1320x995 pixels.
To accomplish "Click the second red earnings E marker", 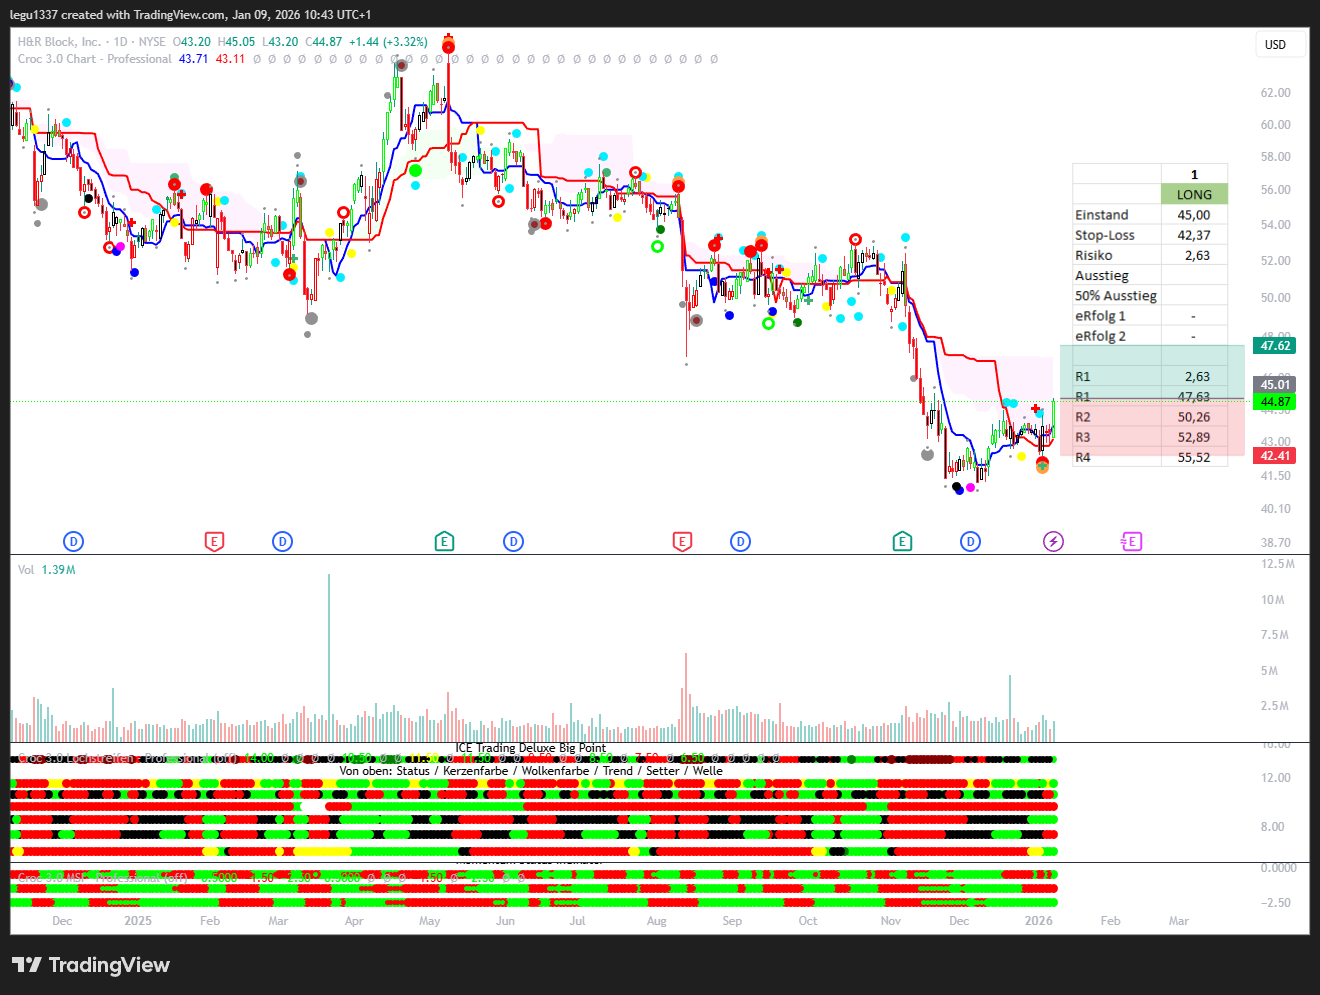I will [x=682, y=541].
